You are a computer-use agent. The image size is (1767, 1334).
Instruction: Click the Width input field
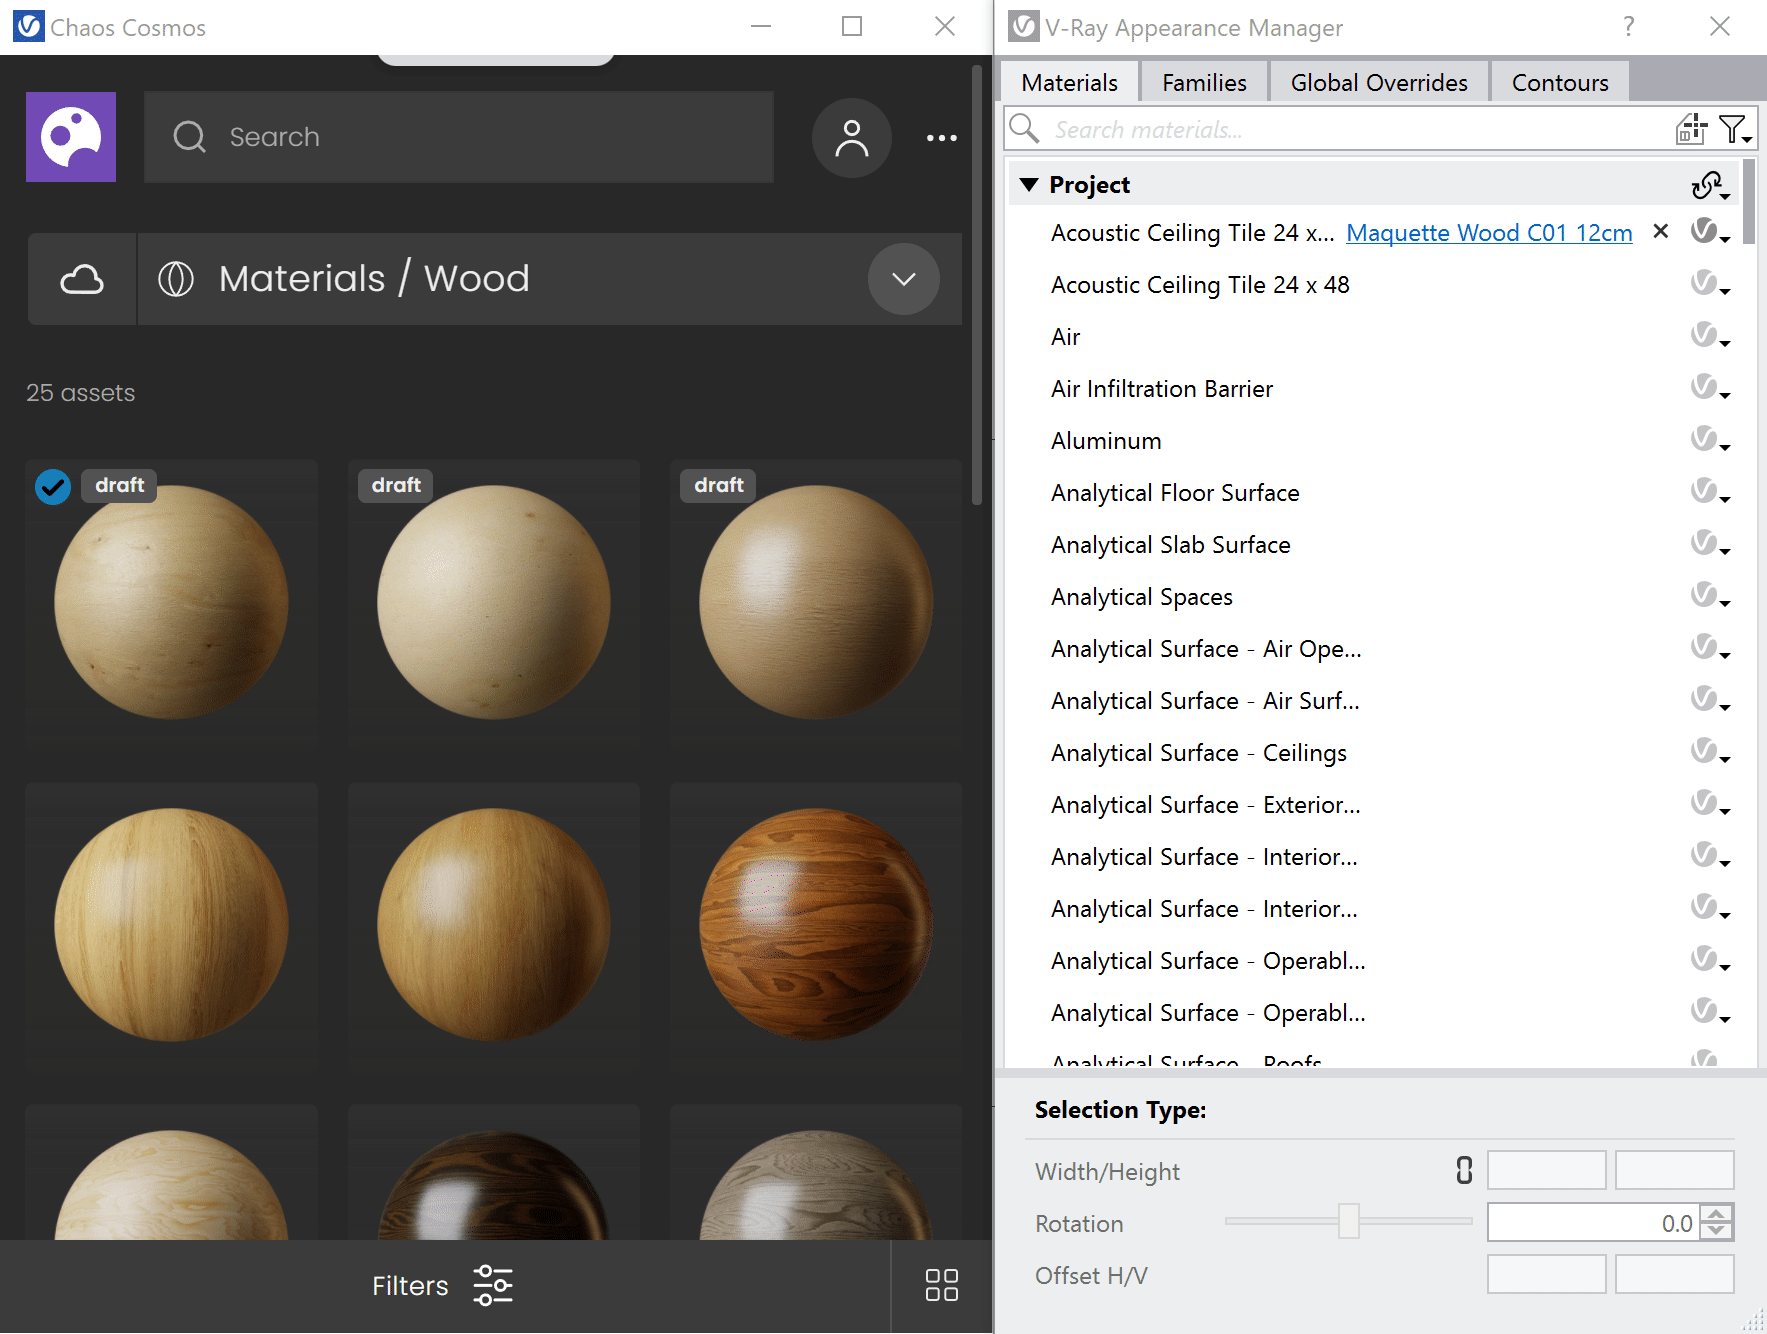coord(1546,1170)
